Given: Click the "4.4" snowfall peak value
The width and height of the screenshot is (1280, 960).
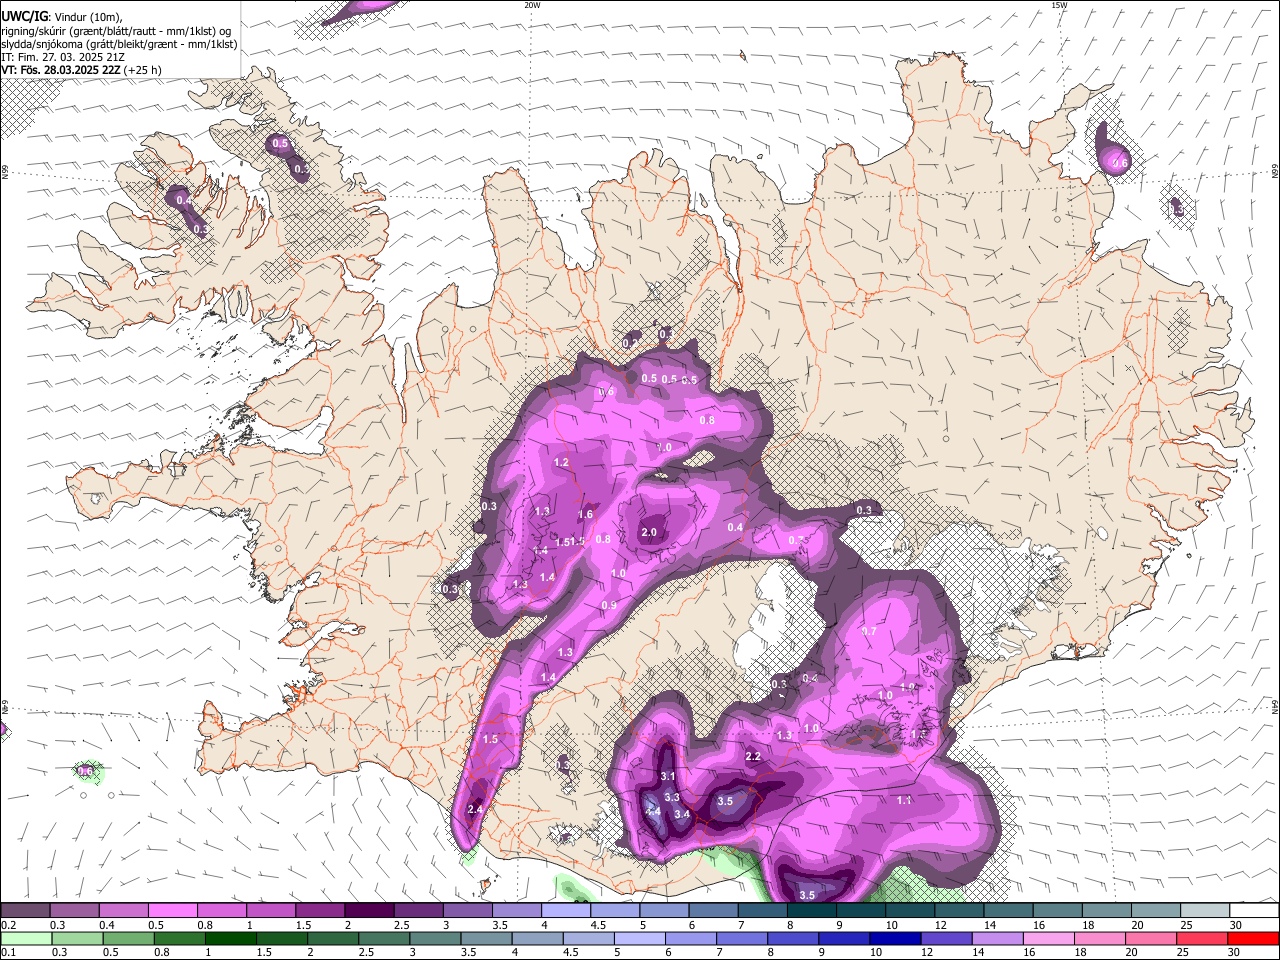Looking at the screenshot, I should tap(653, 811).
